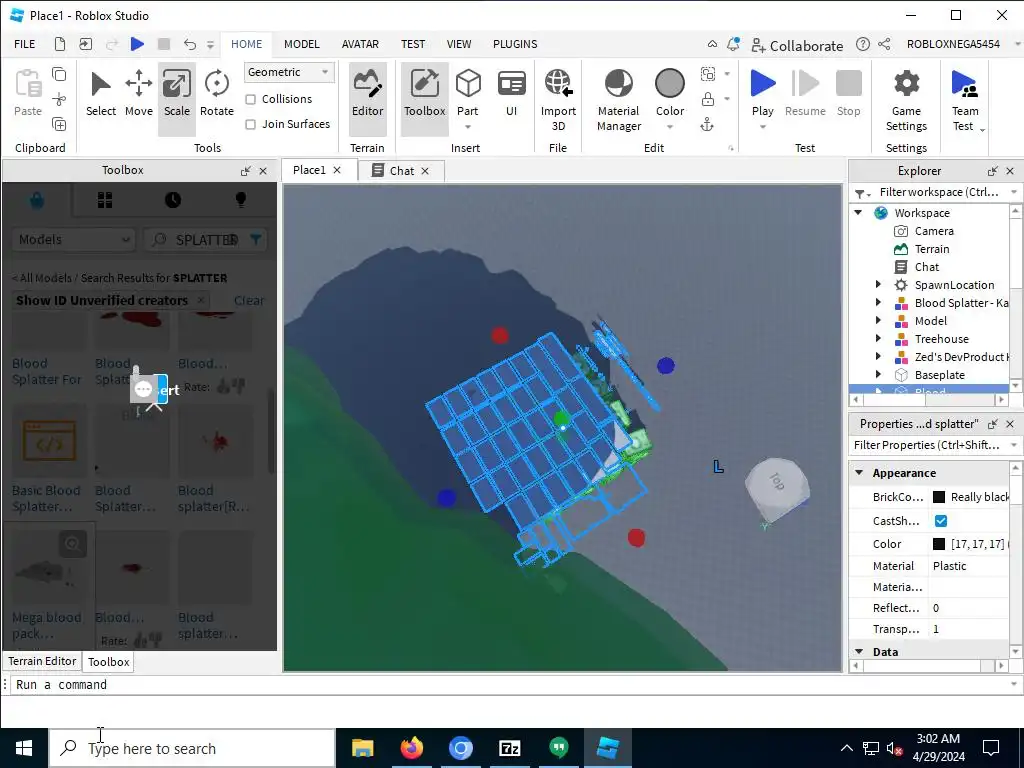
Task: Switch to the AVATAR ribbon tab
Action: pos(360,44)
